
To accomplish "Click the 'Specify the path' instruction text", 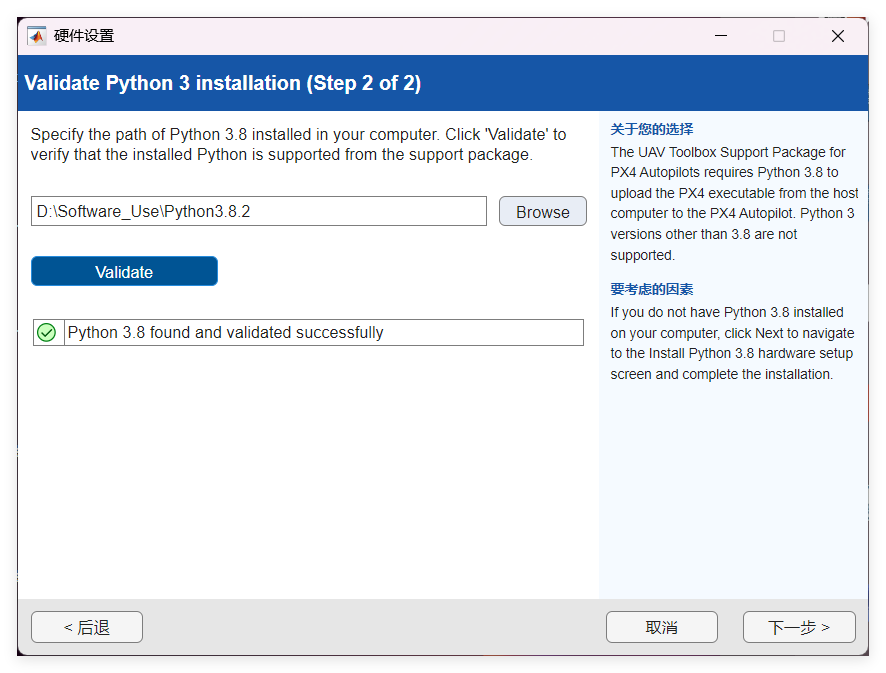I will click(x=298, y=144).
